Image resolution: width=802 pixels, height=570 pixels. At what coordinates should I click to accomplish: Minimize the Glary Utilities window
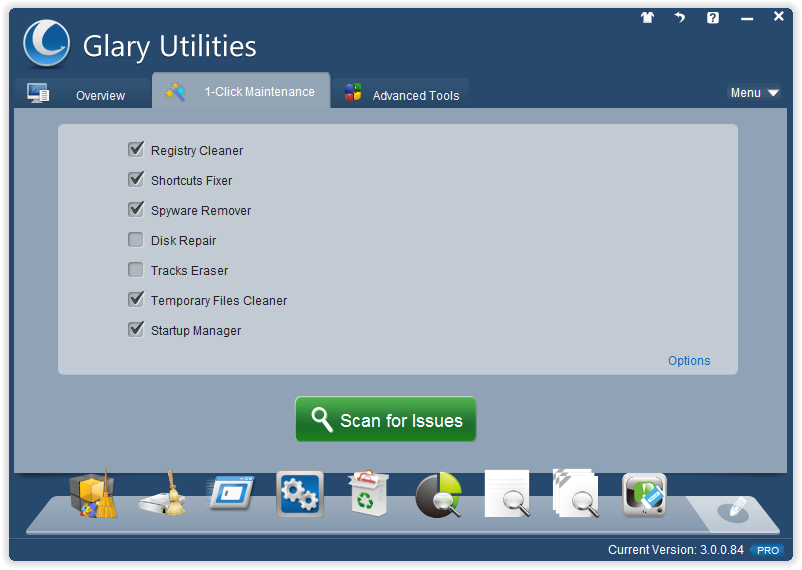(x=747, y=18)
